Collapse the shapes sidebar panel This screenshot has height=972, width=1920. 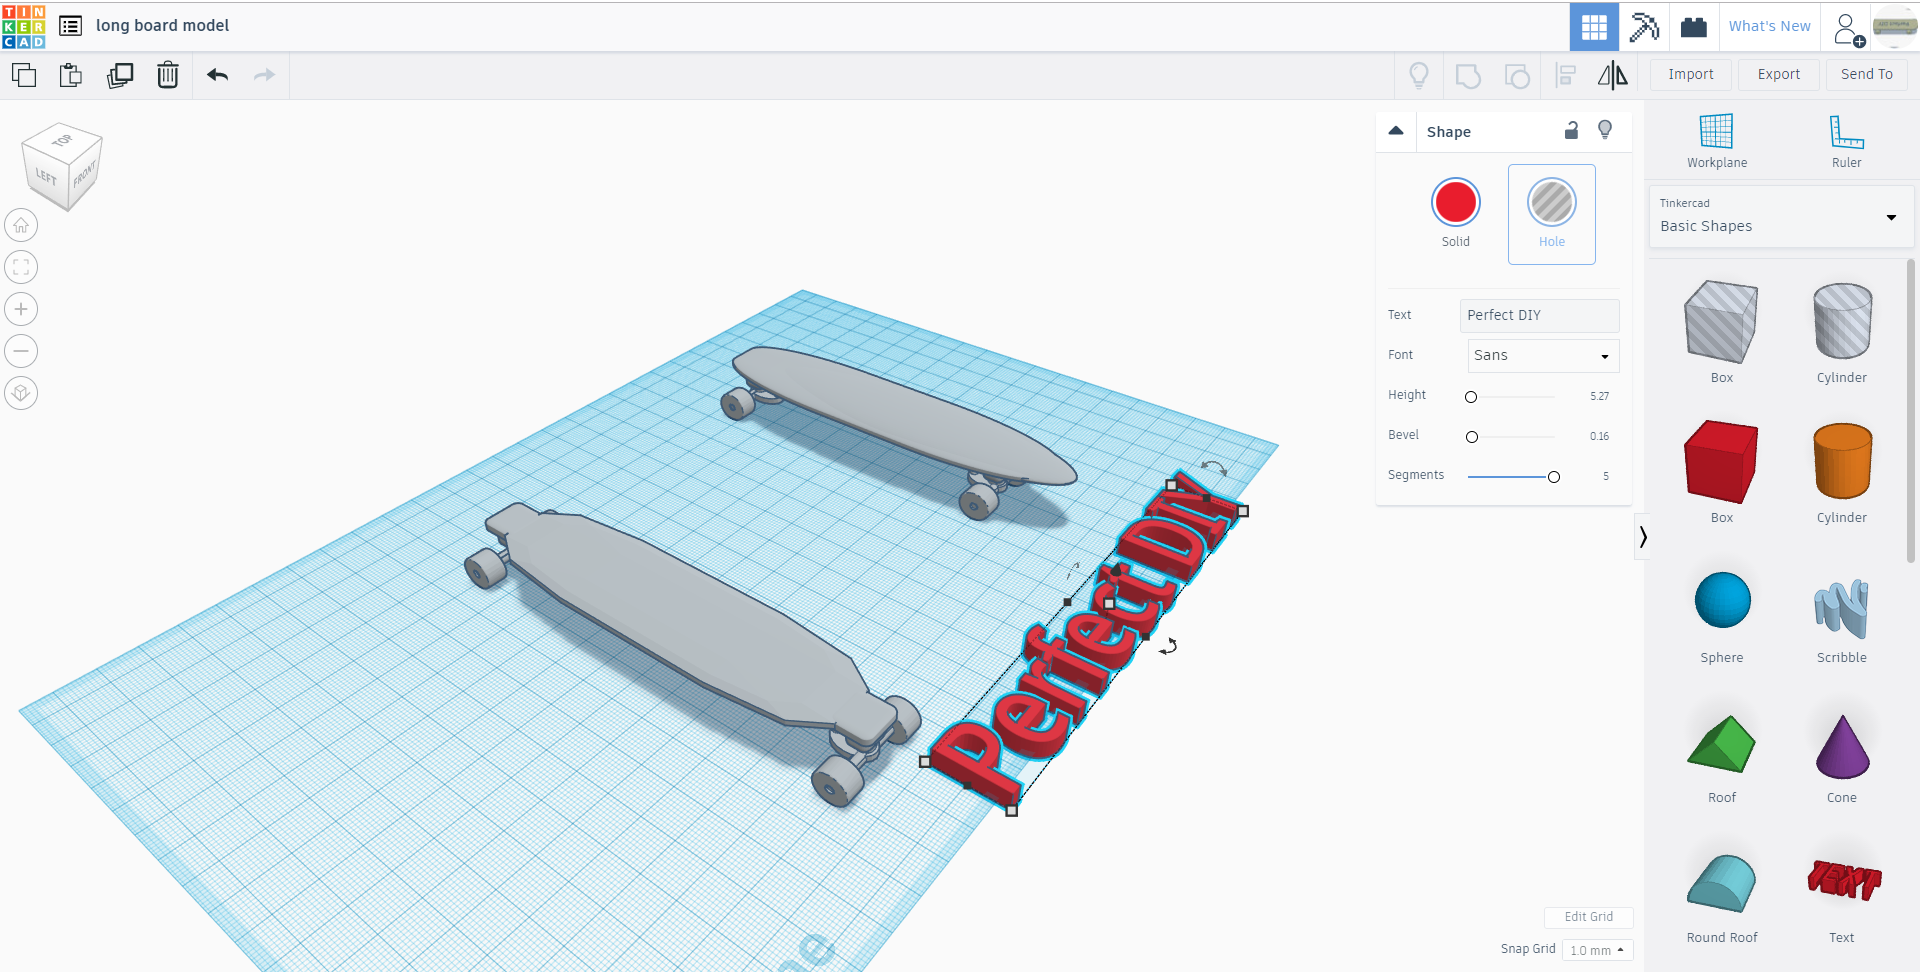pyautogui.click(x=1642, y=537)
